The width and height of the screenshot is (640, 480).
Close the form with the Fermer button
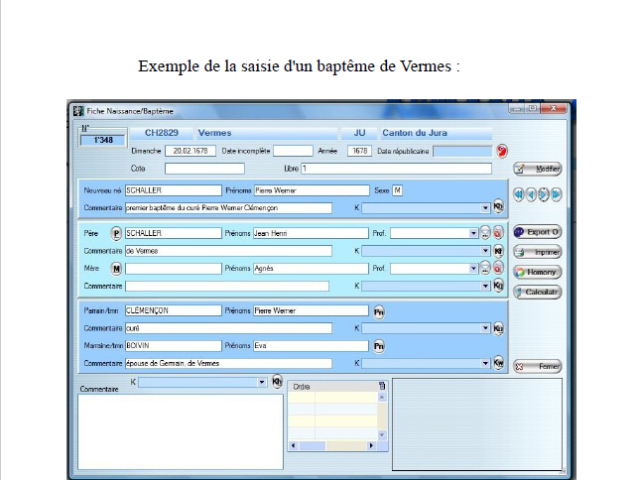pos(537,366)
